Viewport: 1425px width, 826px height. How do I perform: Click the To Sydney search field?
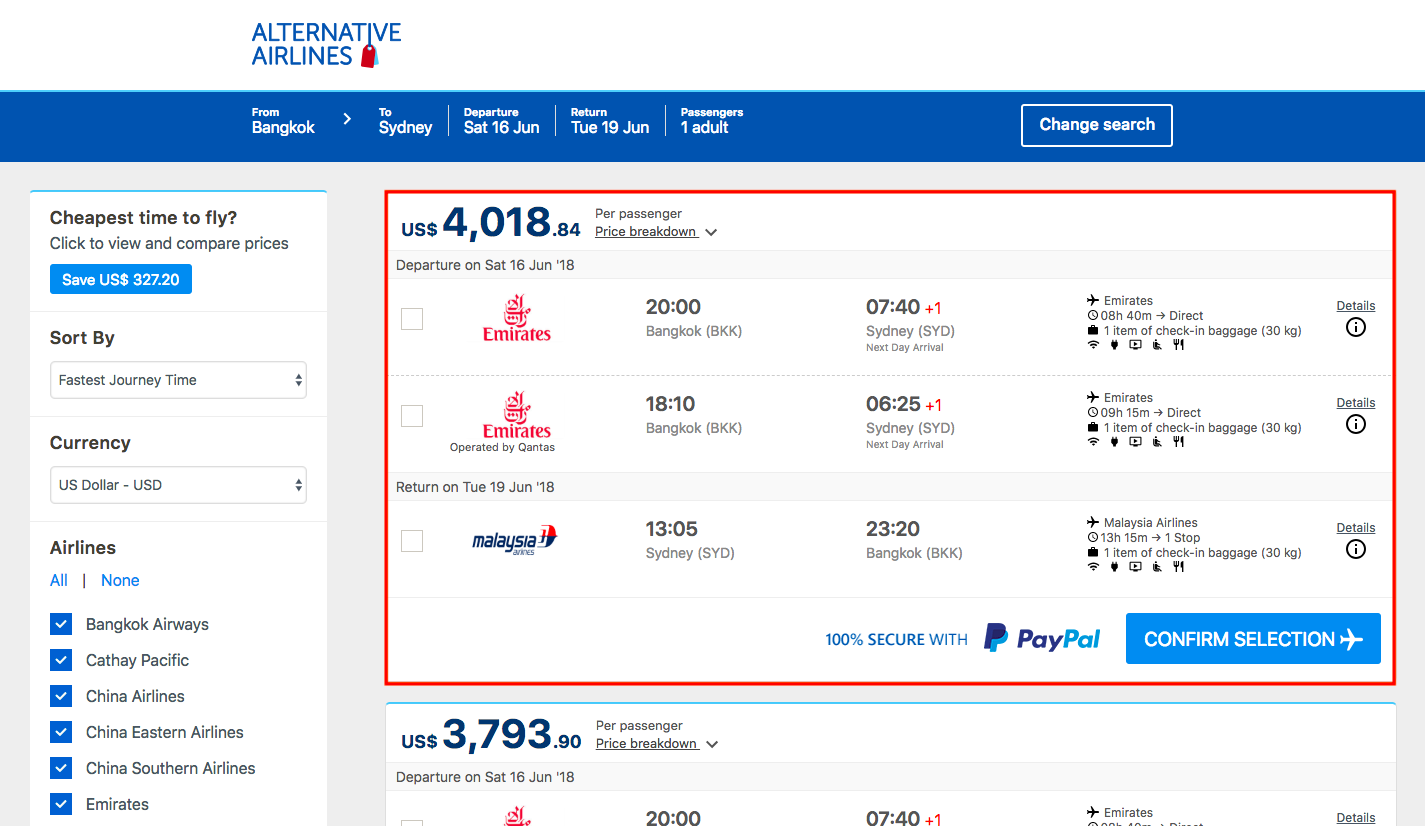[x=405, y=121]
